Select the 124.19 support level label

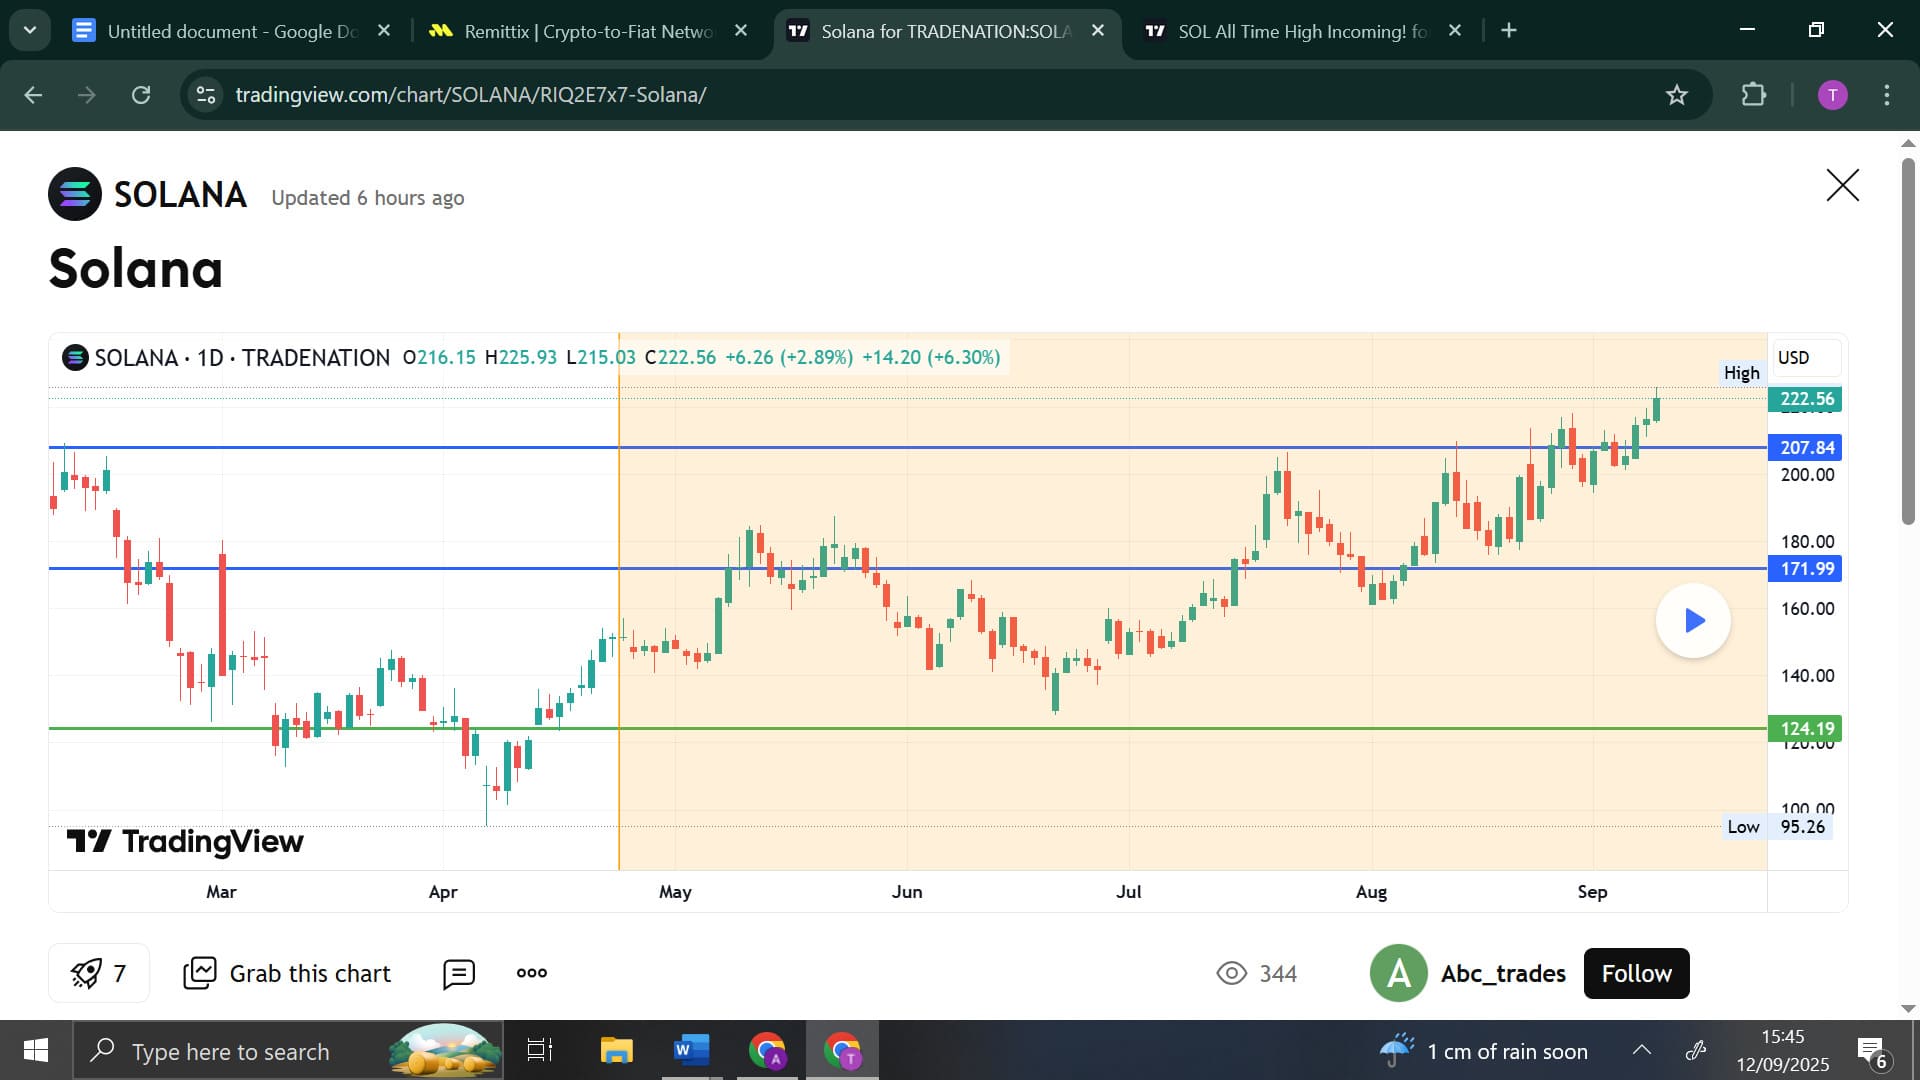(1806, 729)
